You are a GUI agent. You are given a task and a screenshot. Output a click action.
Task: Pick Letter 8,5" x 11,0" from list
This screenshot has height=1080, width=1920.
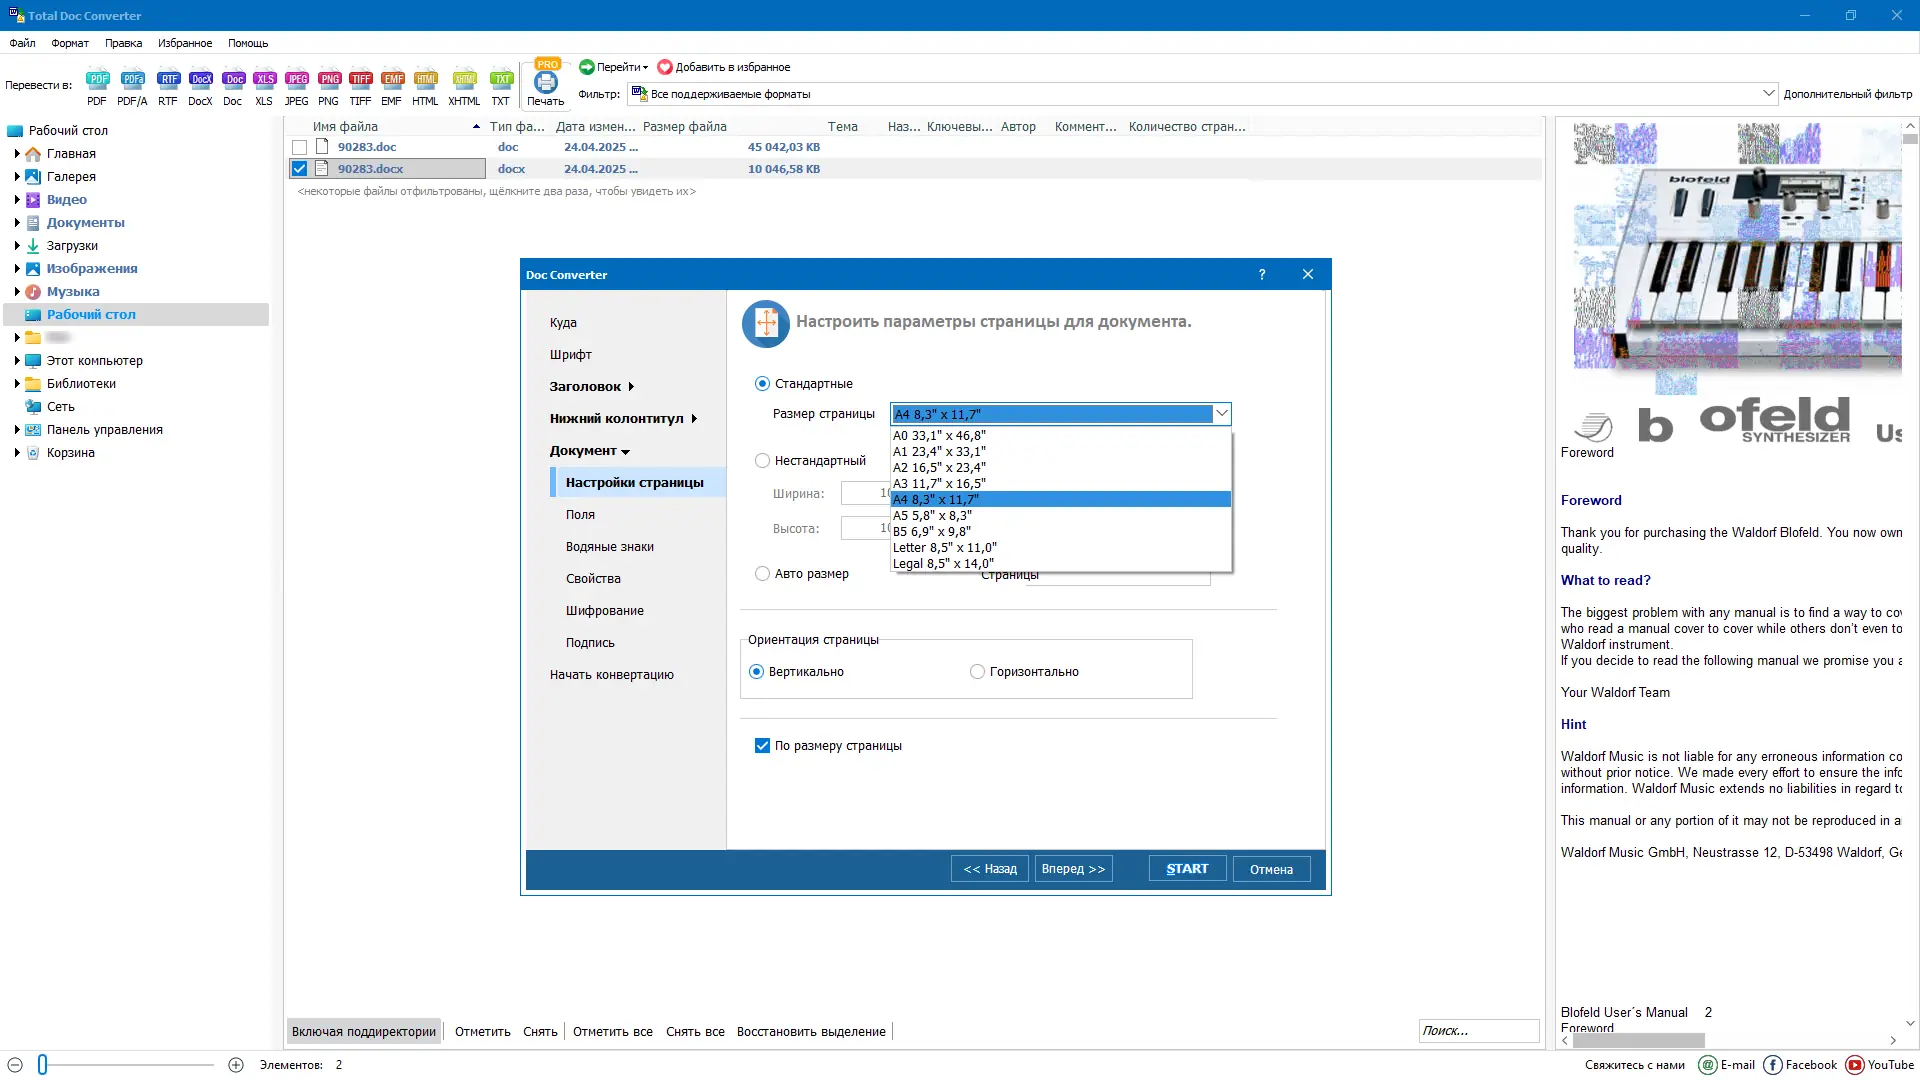[944, 548]
